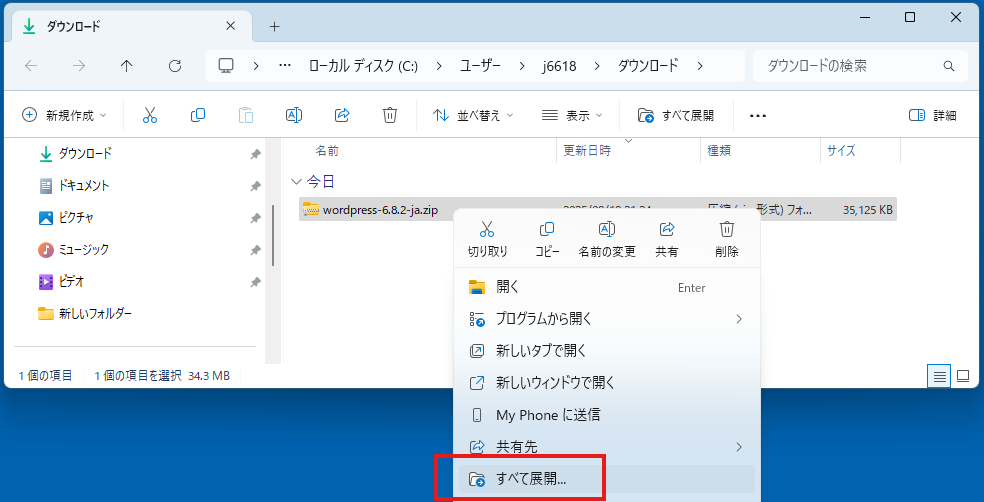Open the 新規作成 dropdown
The height and width of the screenshot is (502, 984).
64,115
